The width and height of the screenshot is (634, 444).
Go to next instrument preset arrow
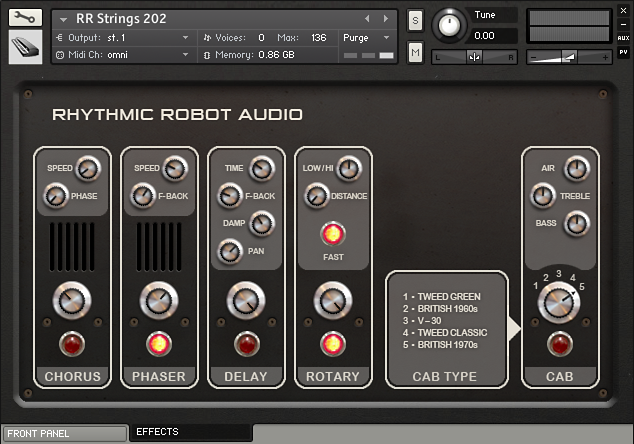(x=386, y=19)
